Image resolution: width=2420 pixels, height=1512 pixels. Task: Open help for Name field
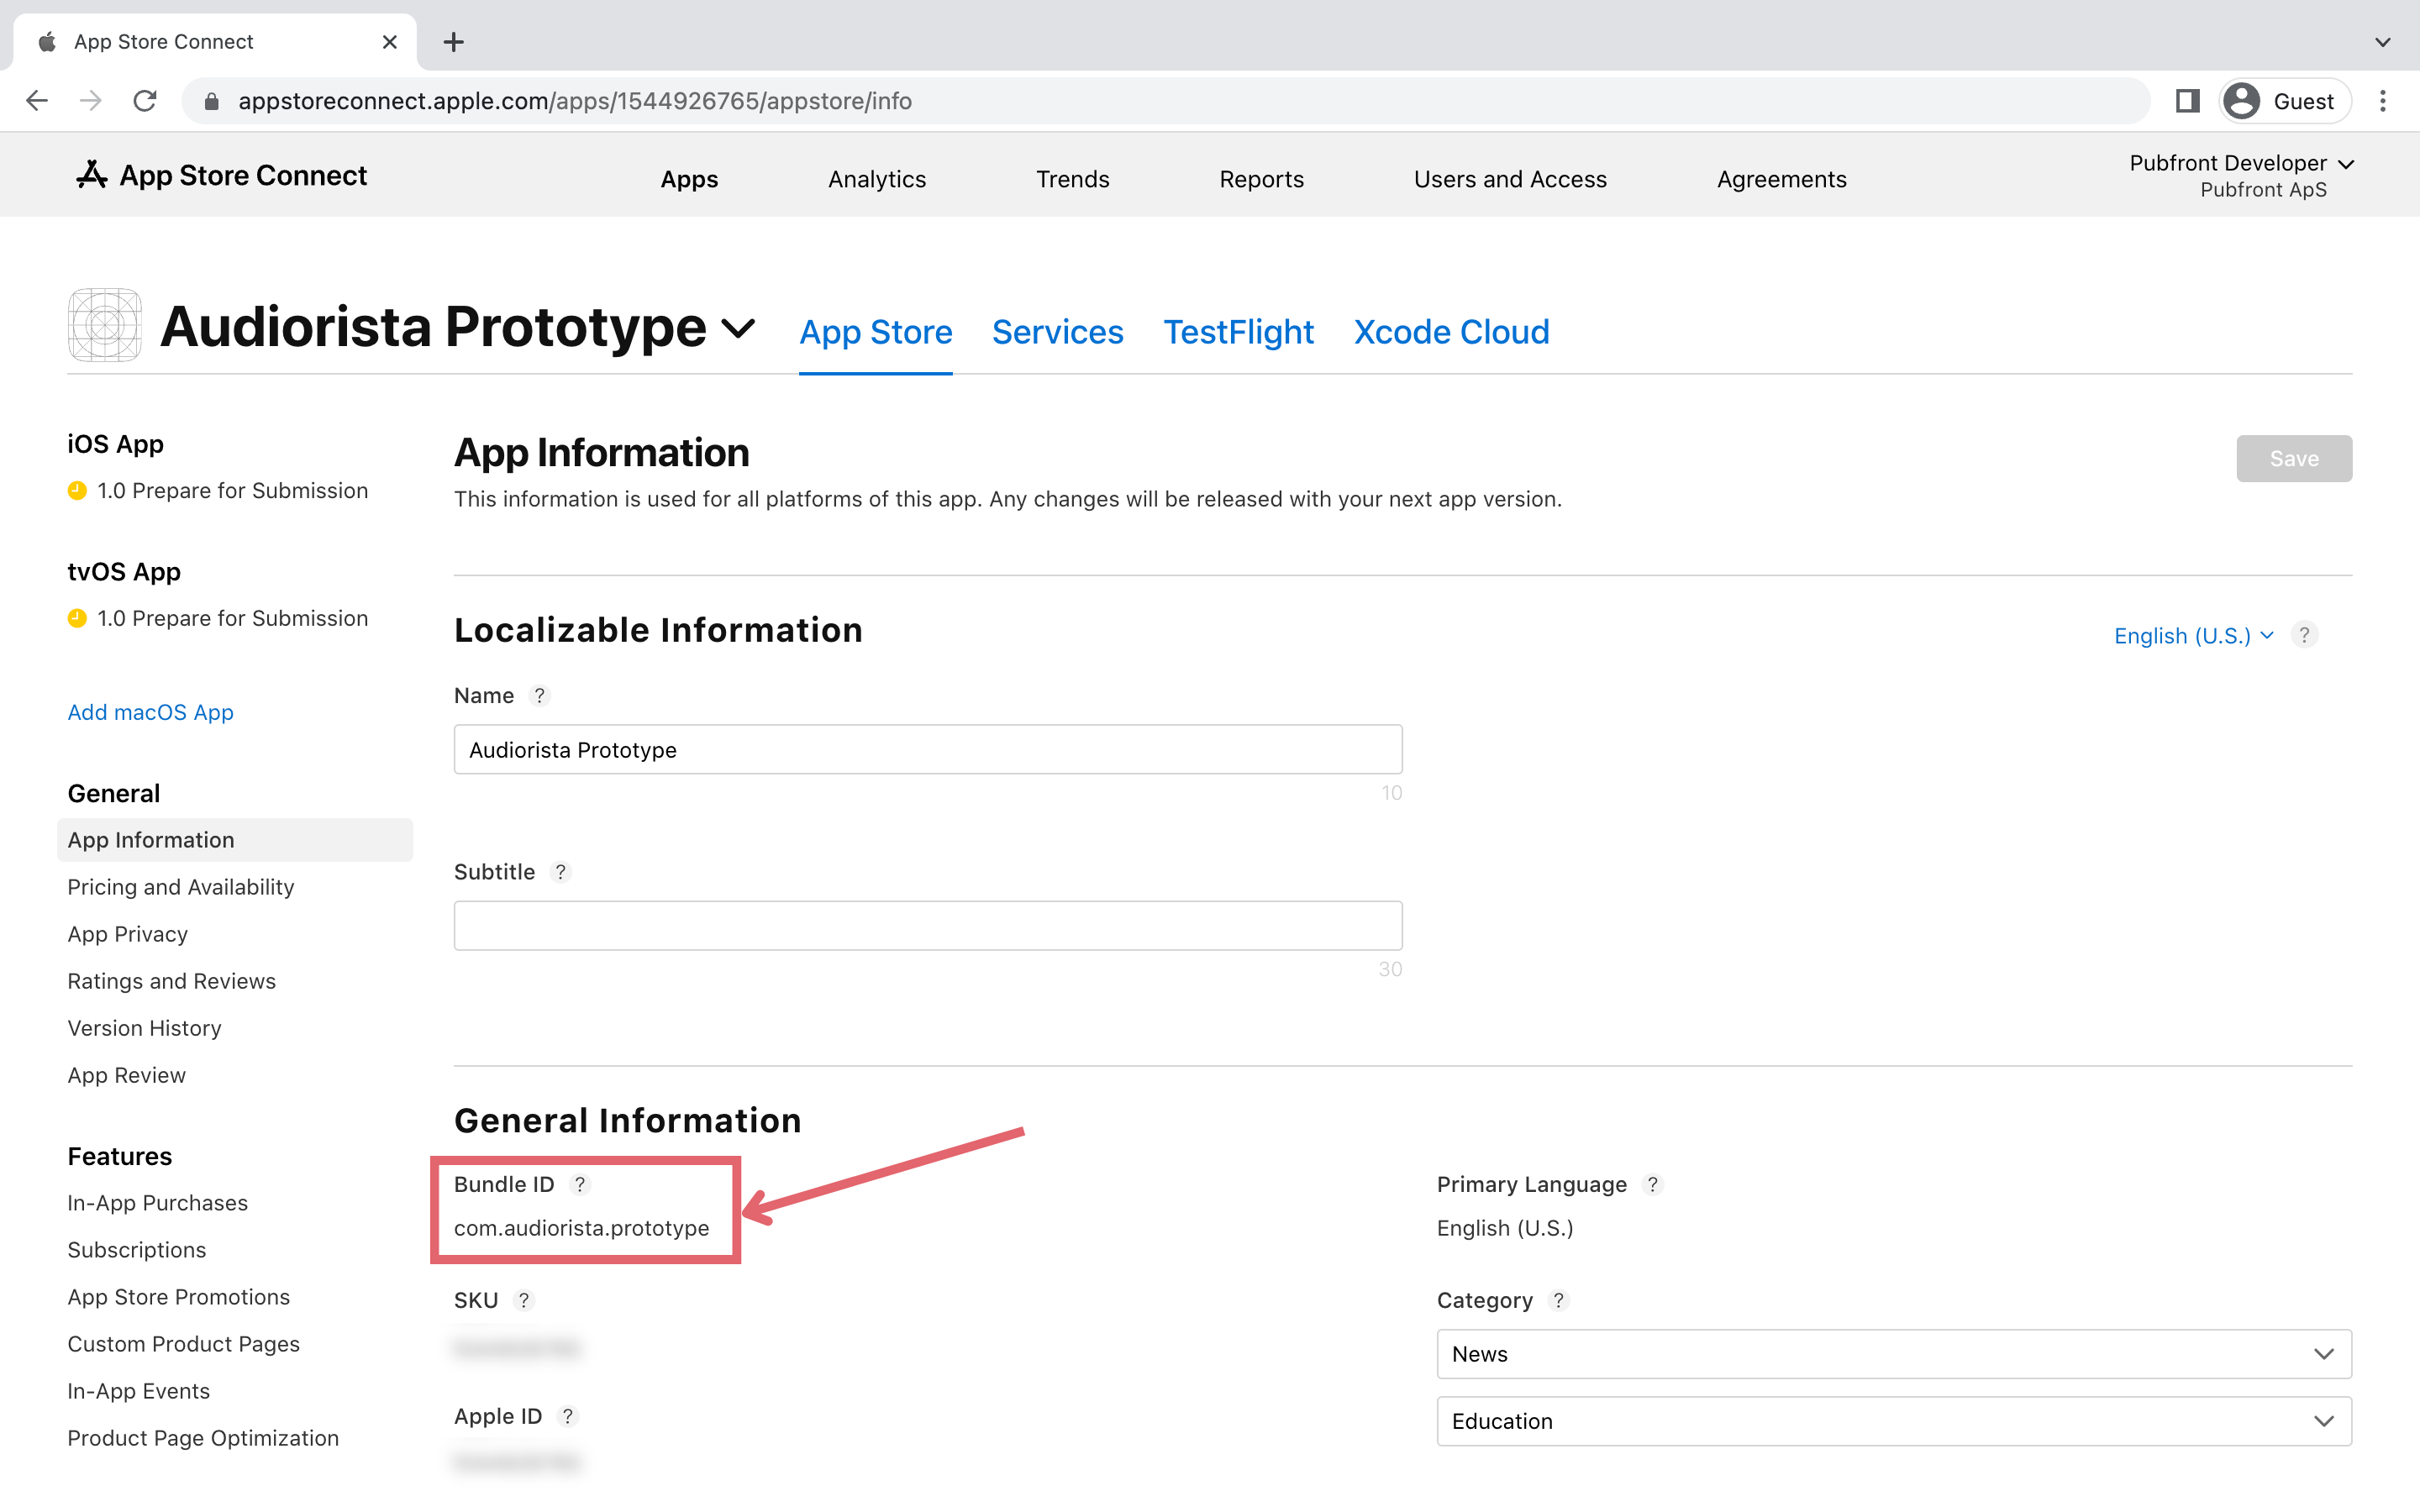pyautogui.click(x=540, y=696)
